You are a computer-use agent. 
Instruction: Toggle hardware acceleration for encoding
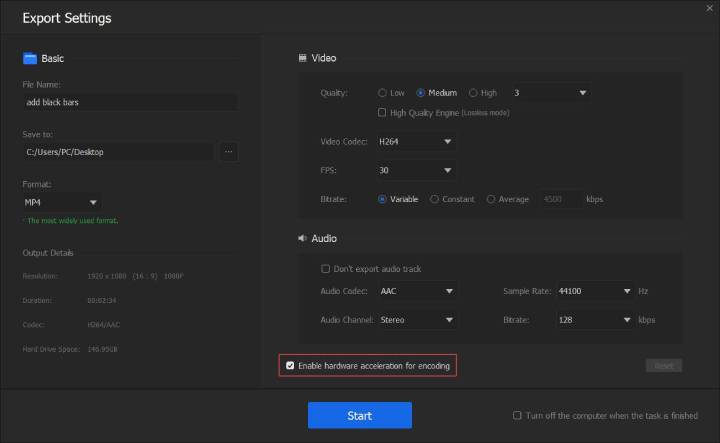tap(291, 366)
